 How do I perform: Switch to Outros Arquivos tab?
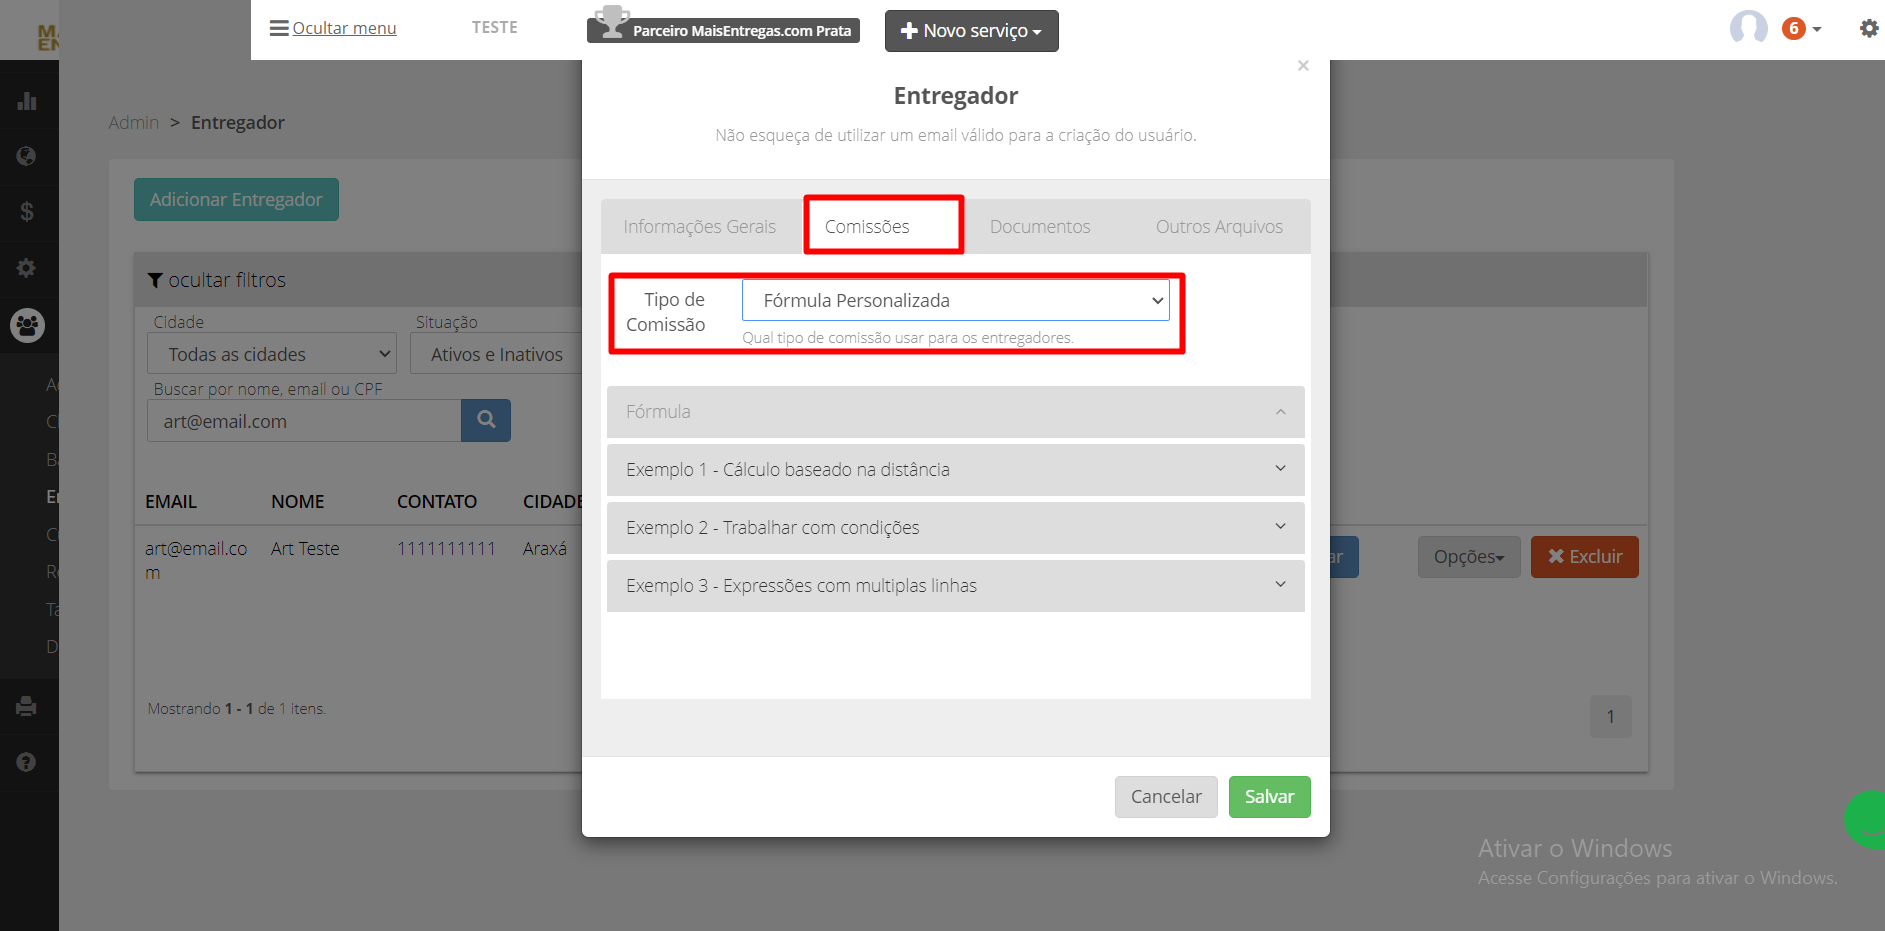(x=1219, y=227)
